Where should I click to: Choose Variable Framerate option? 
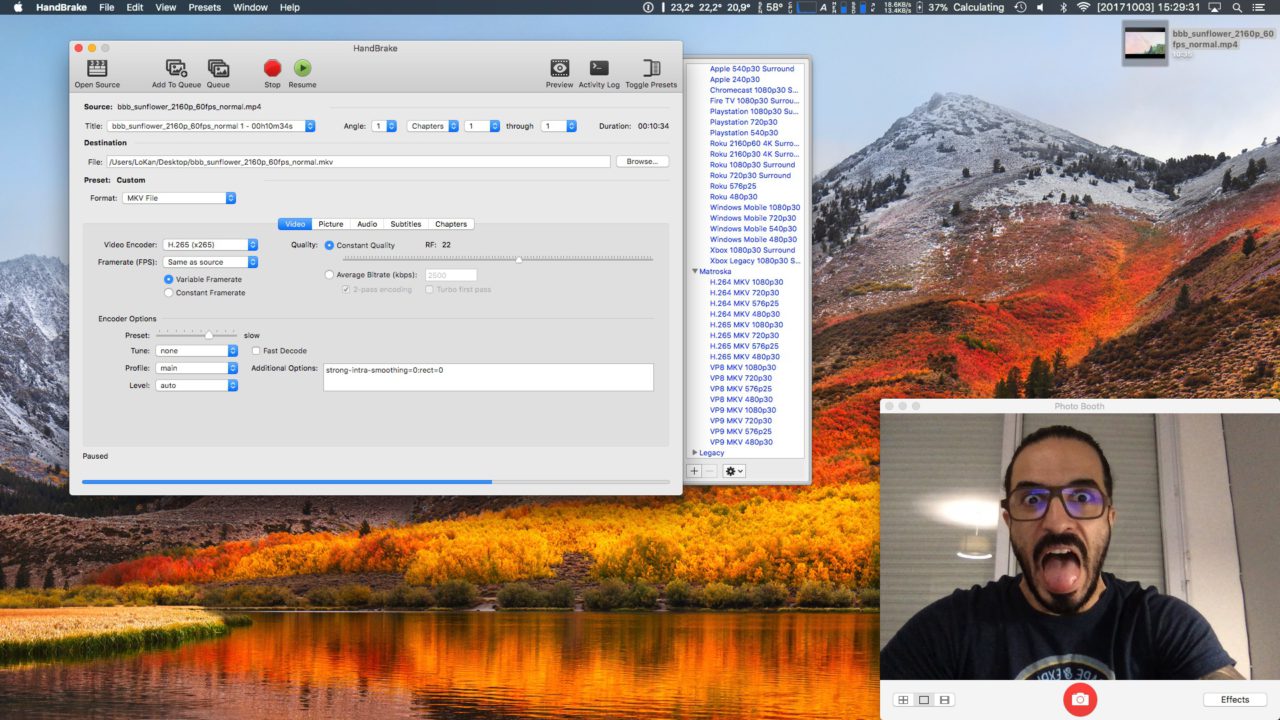169,279
